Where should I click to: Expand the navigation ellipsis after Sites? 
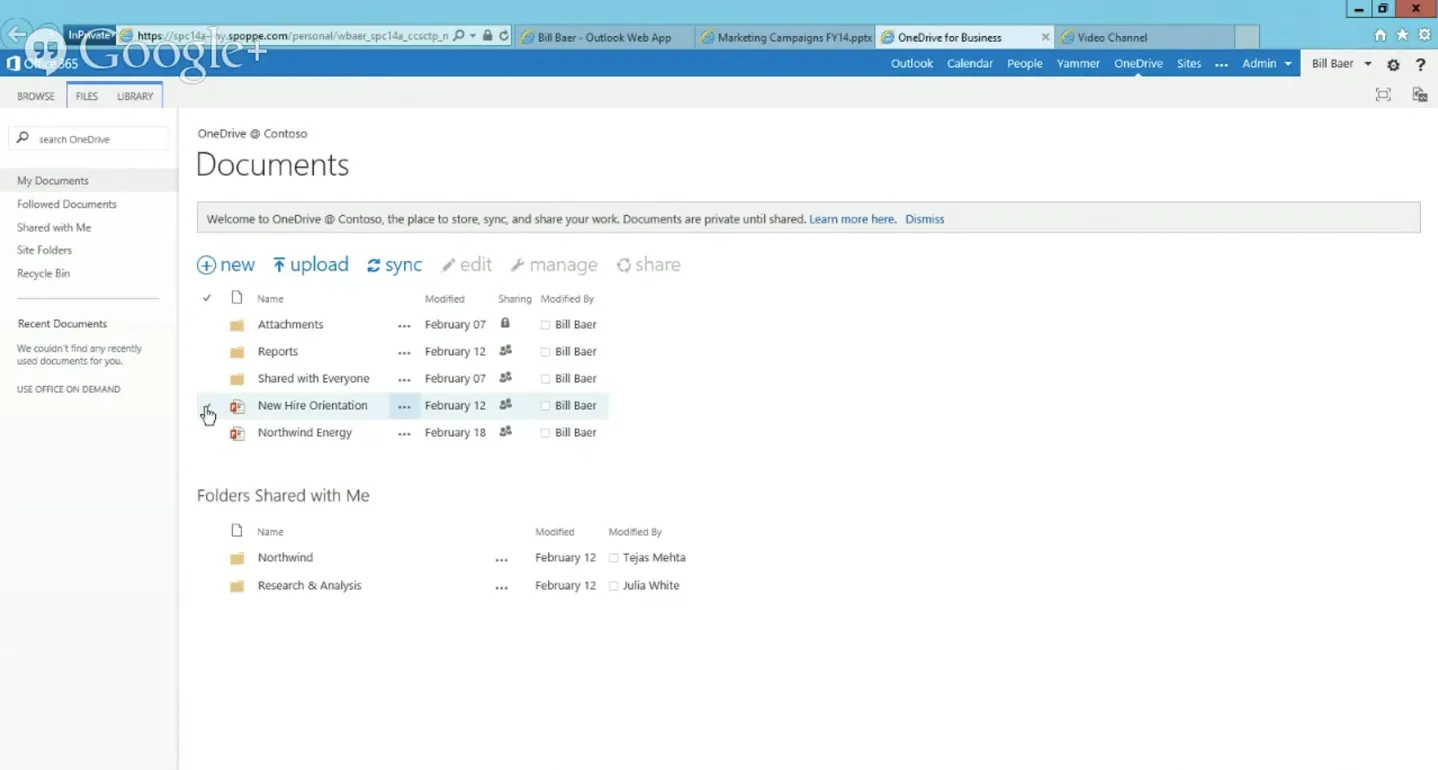[1221, 64]
